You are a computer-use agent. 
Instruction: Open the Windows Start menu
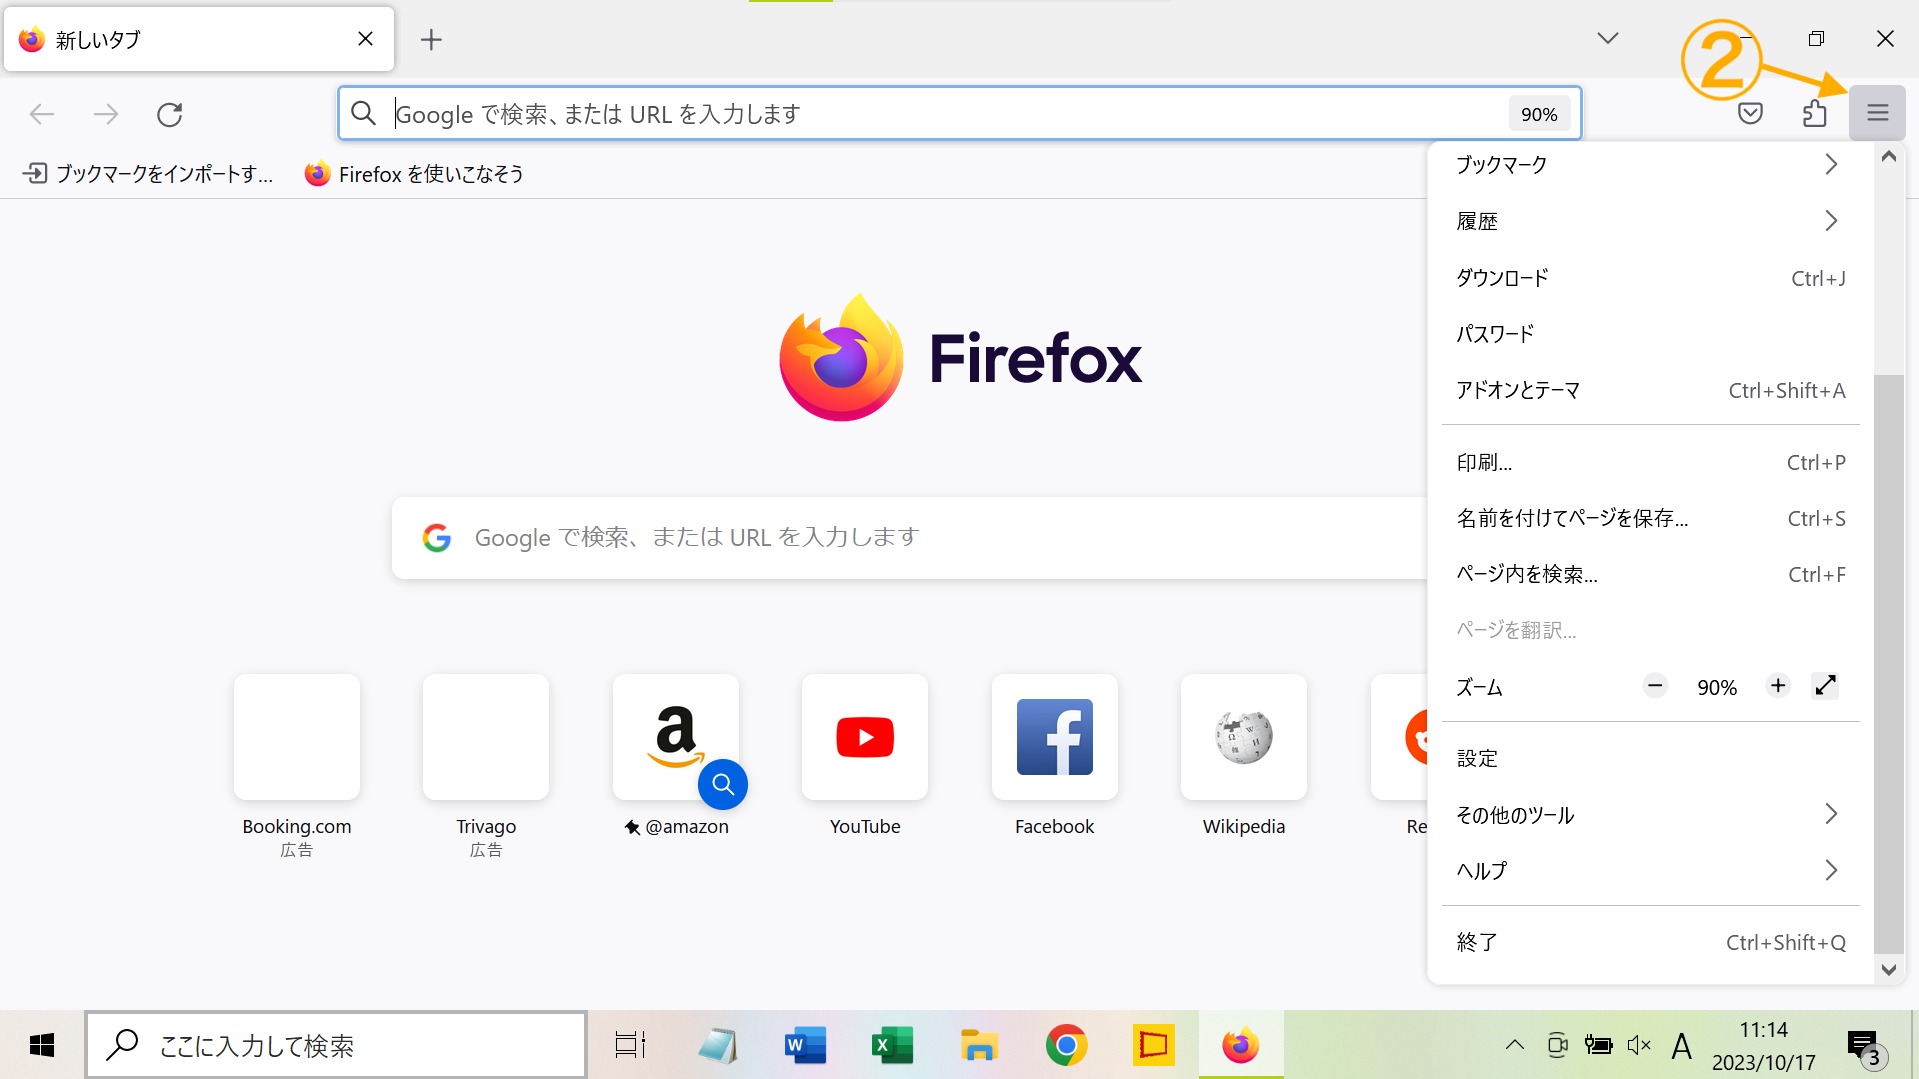tap(42, 1045)
